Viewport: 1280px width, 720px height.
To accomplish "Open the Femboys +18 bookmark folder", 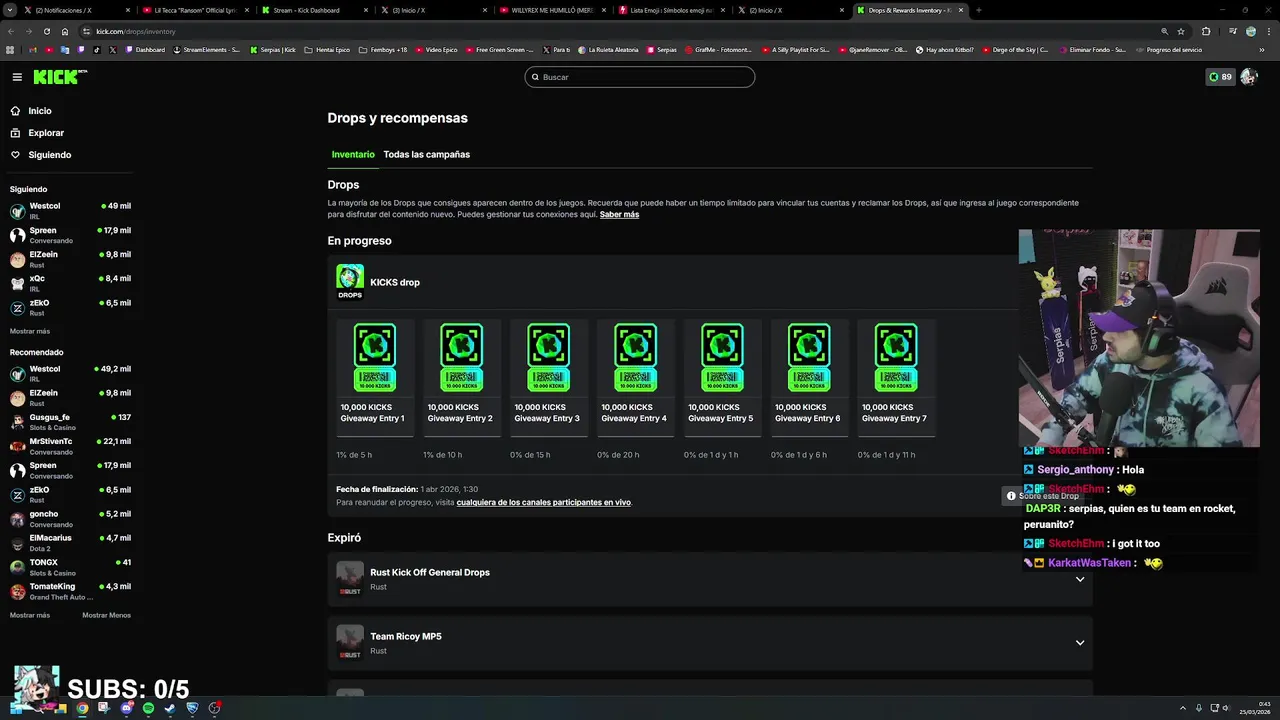I will [384, 49].
